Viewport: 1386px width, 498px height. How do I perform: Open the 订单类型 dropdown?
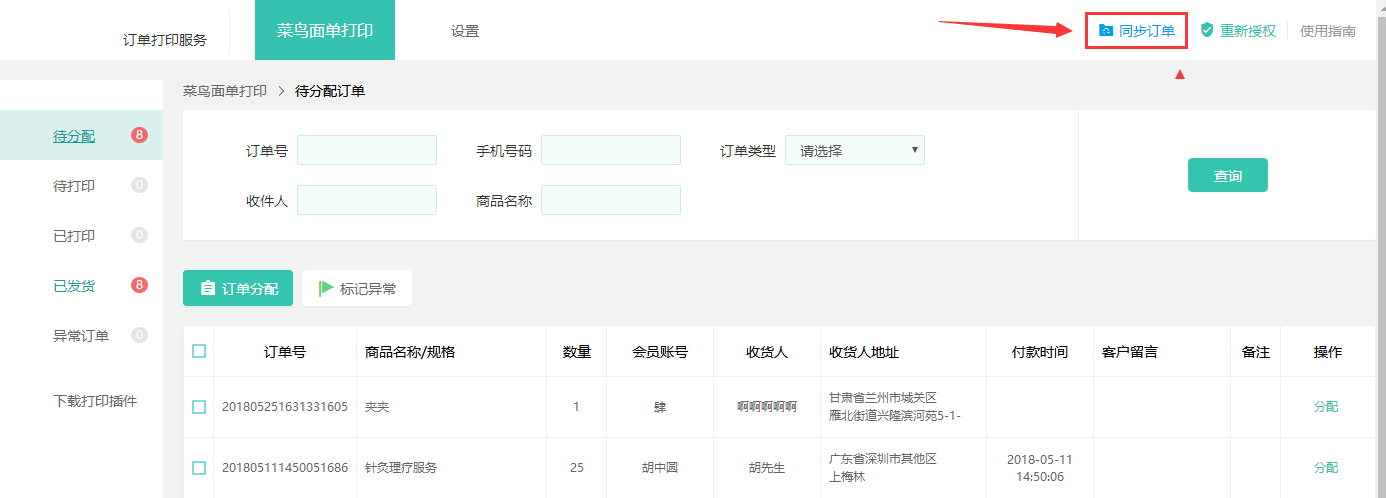(x=854, y=151)
